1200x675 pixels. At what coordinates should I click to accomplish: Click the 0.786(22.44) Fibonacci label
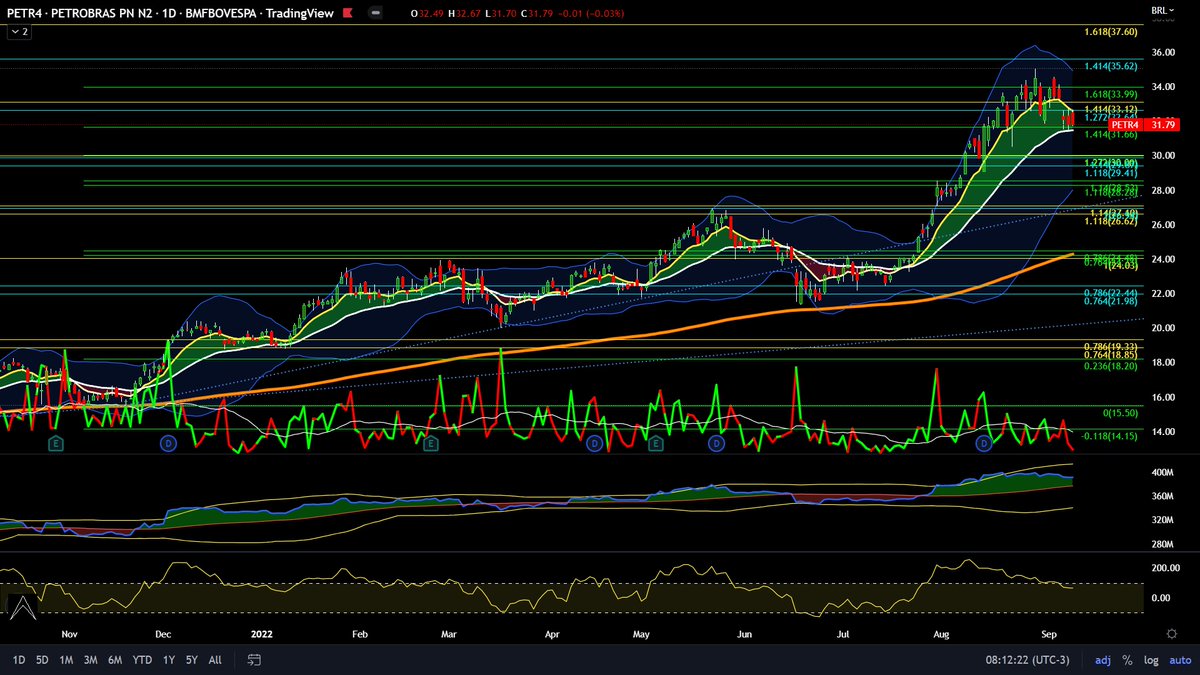click(1112, 292)
